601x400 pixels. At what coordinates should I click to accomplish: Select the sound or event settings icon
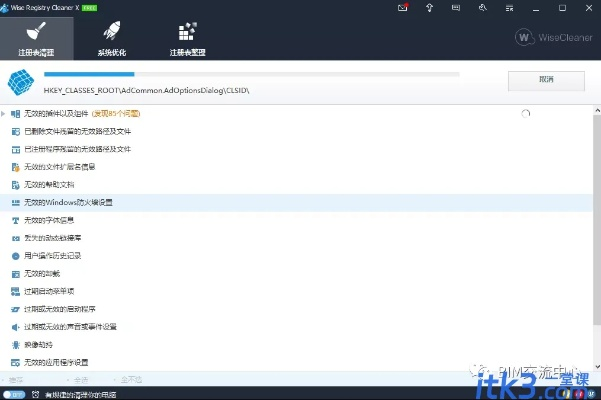(x=15, y=326)
